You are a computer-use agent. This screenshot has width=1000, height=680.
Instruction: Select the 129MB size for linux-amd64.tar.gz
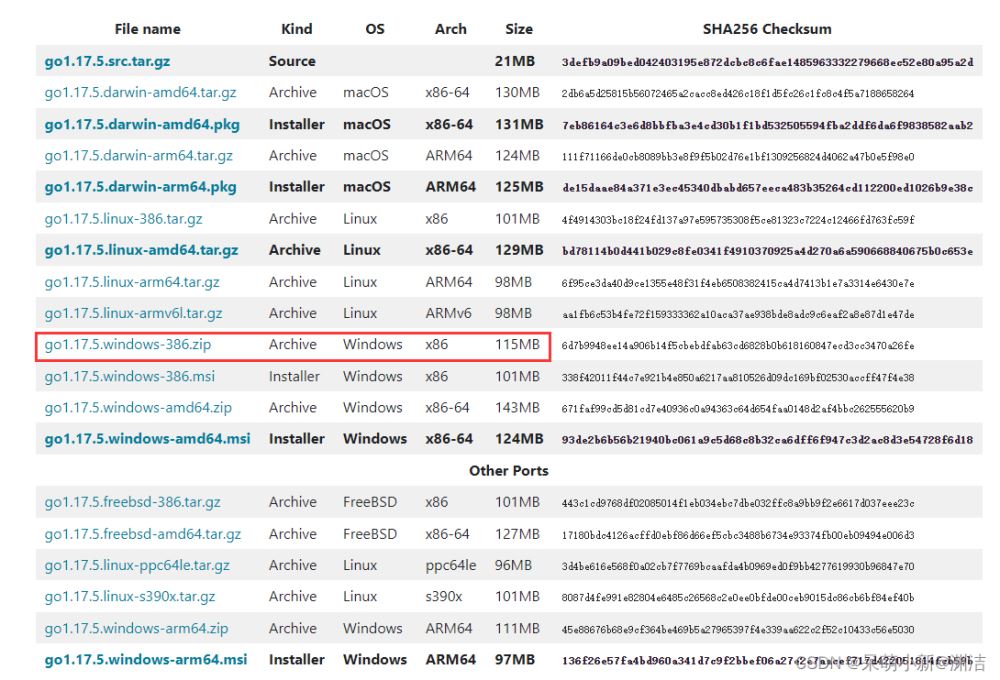pyautogui.click(x=519, y=250)
